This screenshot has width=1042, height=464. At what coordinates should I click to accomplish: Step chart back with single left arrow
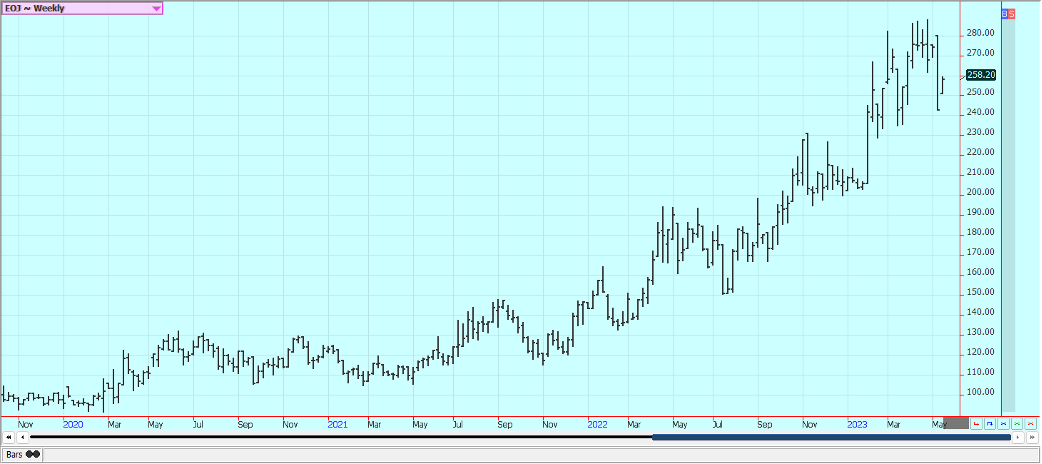click(x=22, y=437)
